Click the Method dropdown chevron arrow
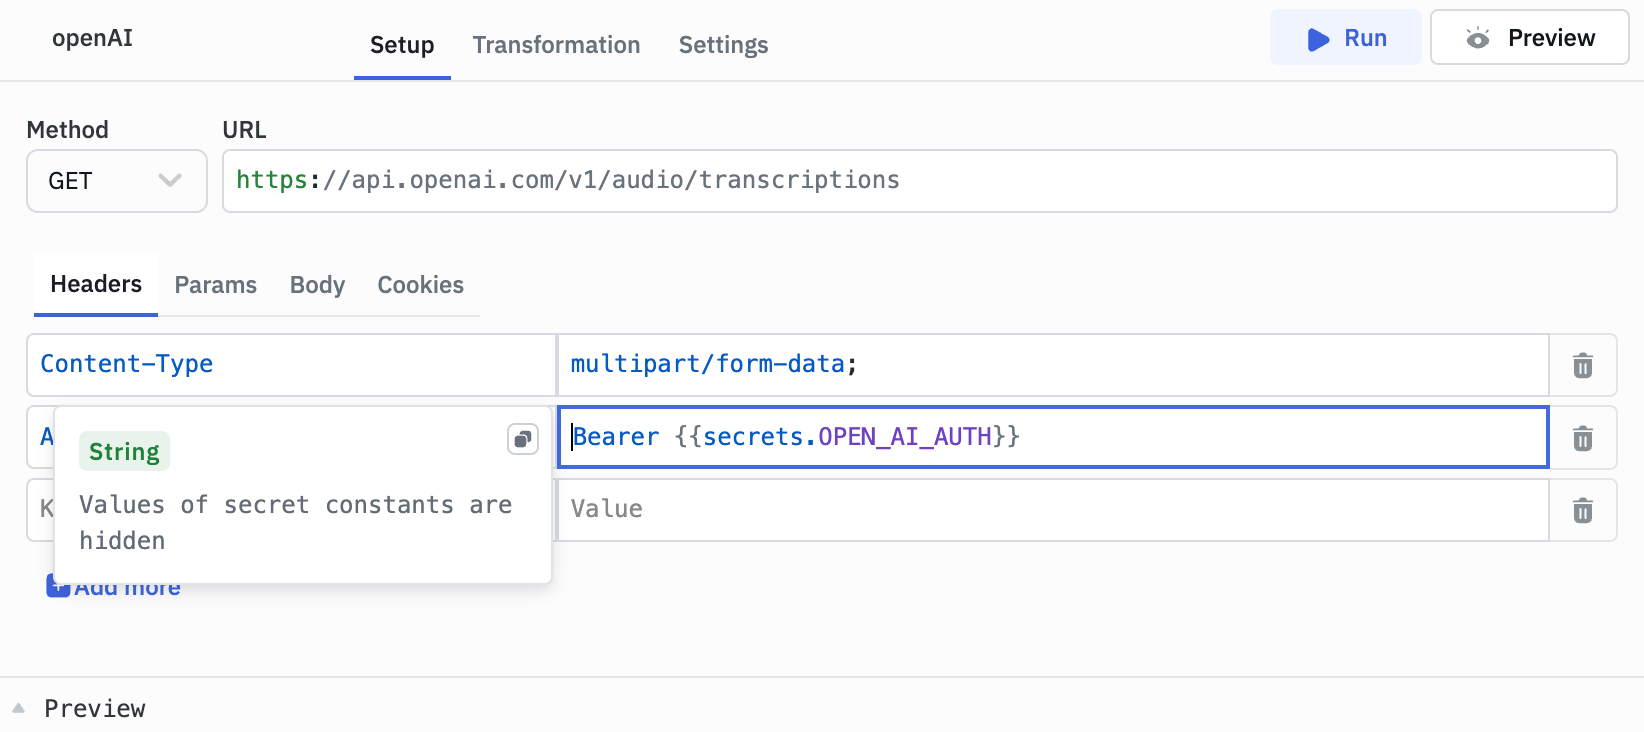This screenshot has height=732, width=1644. tap(170, 180)
